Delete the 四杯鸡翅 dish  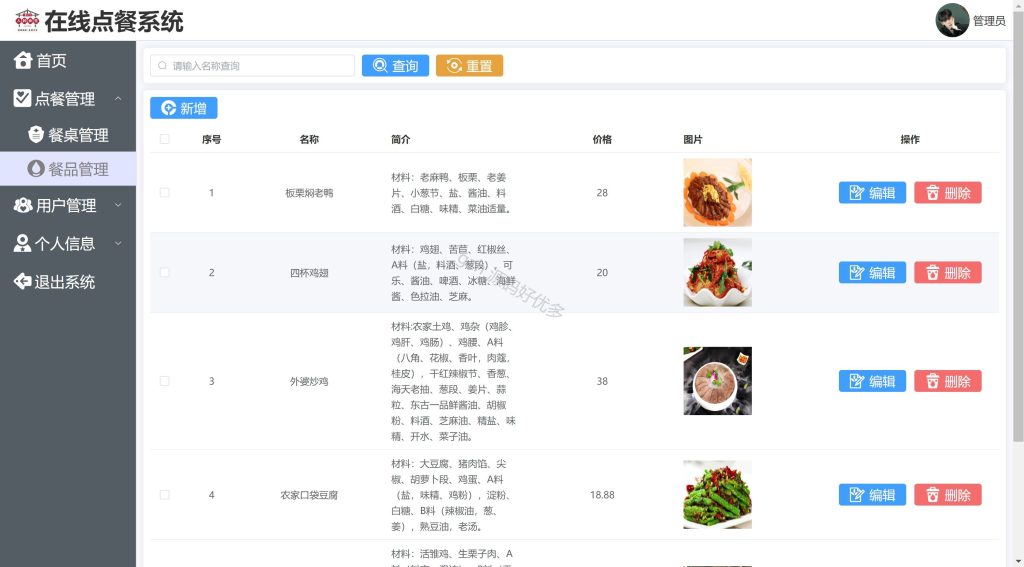pos(948,272)
